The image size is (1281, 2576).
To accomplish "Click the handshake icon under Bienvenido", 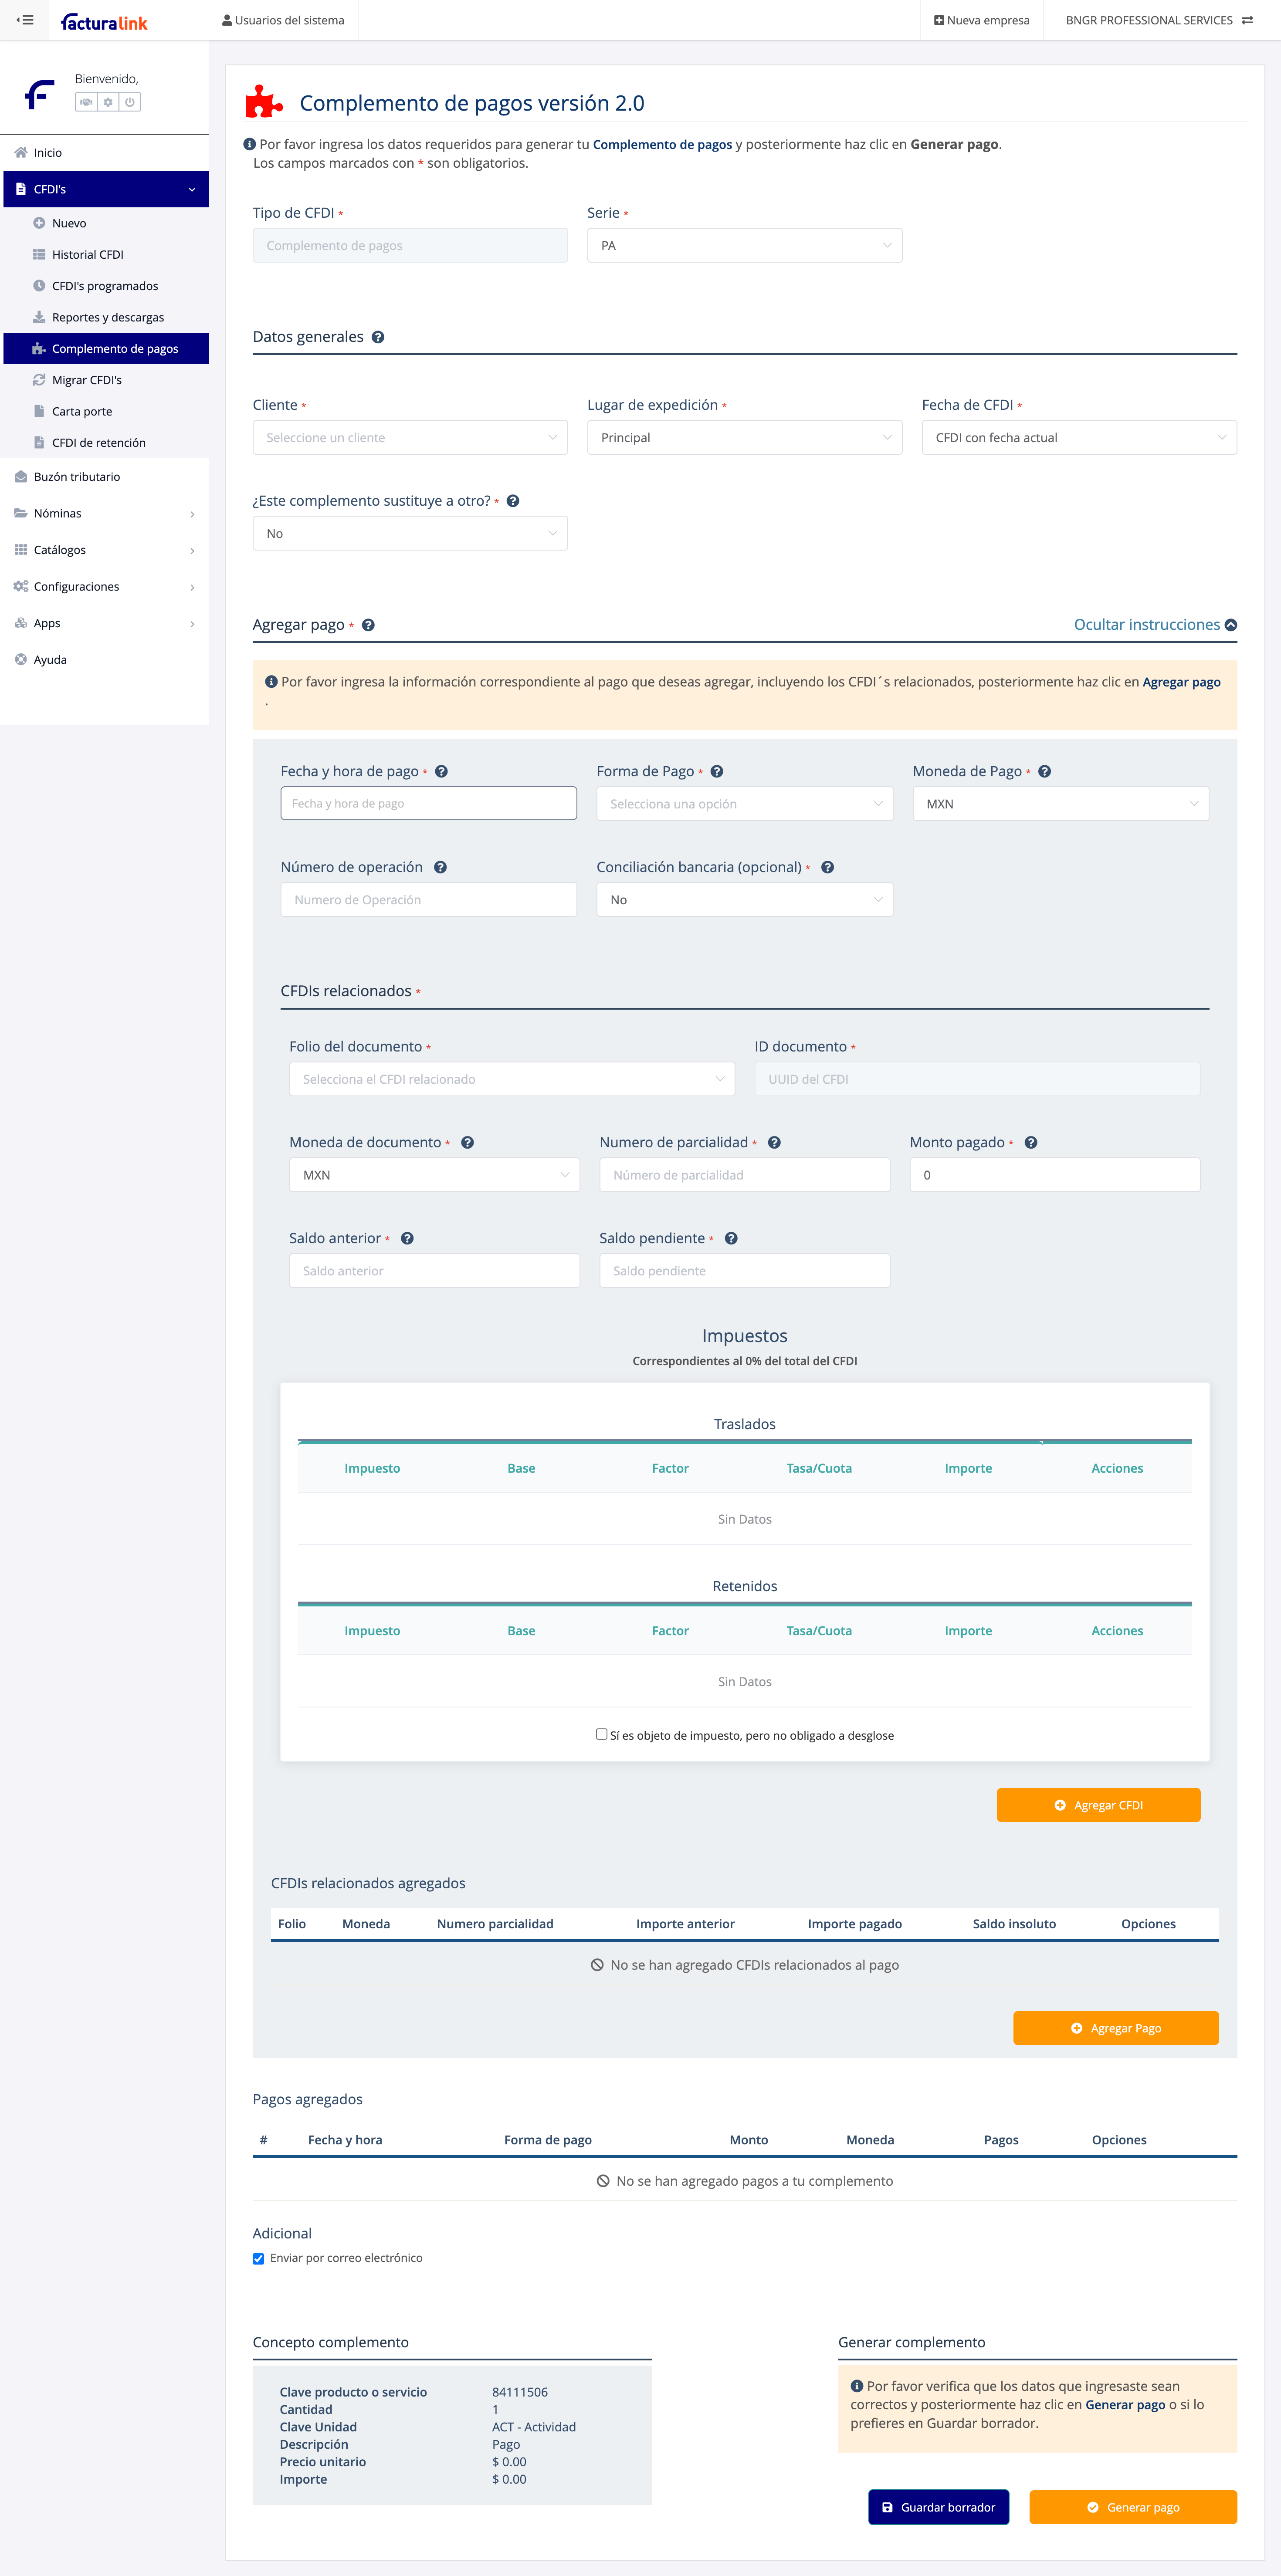I will coord(86,102).
